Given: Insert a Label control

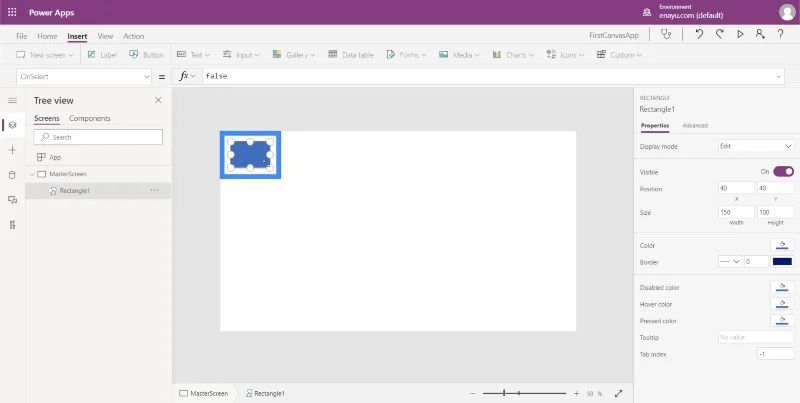Looking at the screenshot, I should coord(102,55).
